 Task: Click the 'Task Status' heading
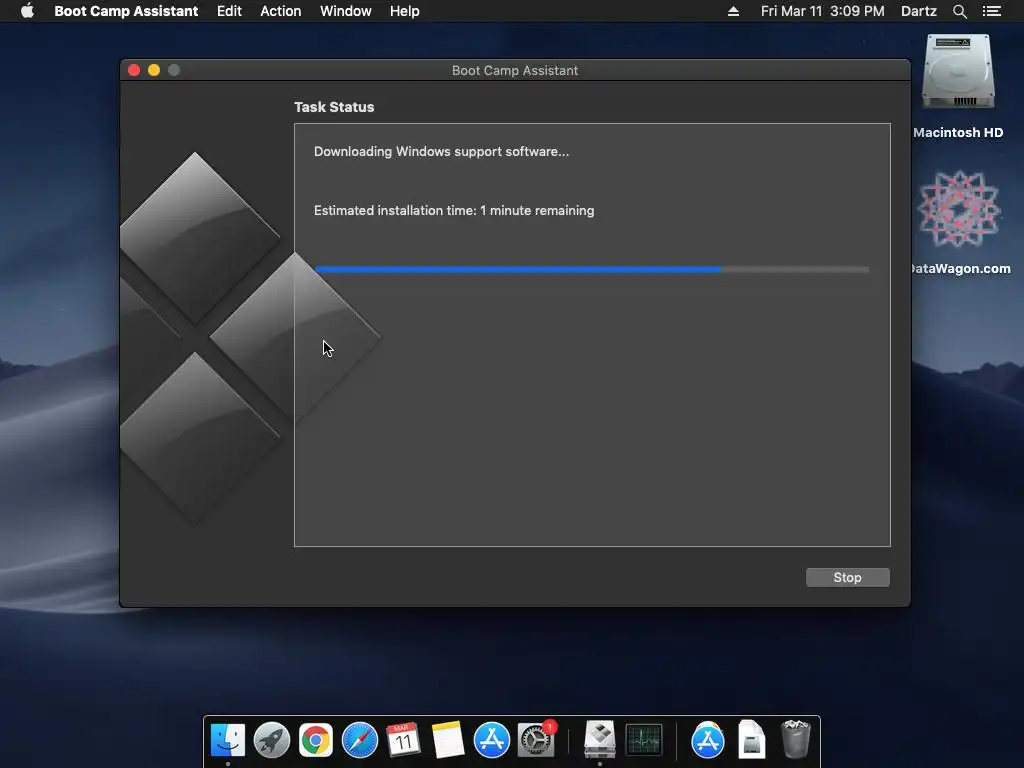[334, 107]
